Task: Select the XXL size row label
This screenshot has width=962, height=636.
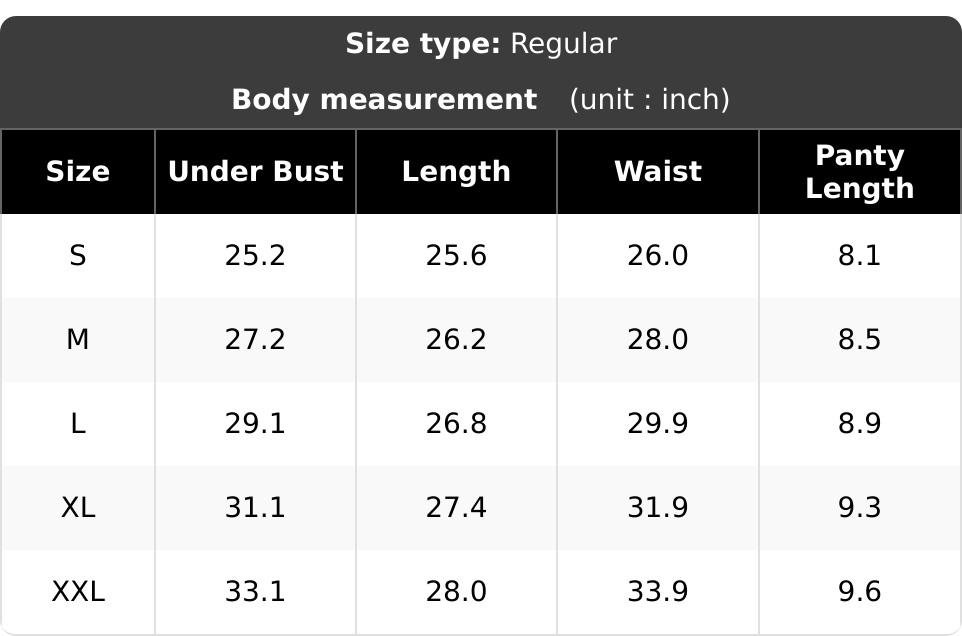Action: (x=78, y=592)
